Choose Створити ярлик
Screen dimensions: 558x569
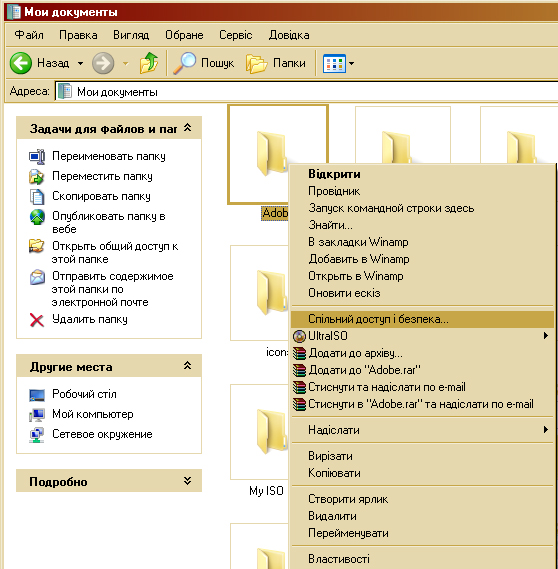[423, 499]
